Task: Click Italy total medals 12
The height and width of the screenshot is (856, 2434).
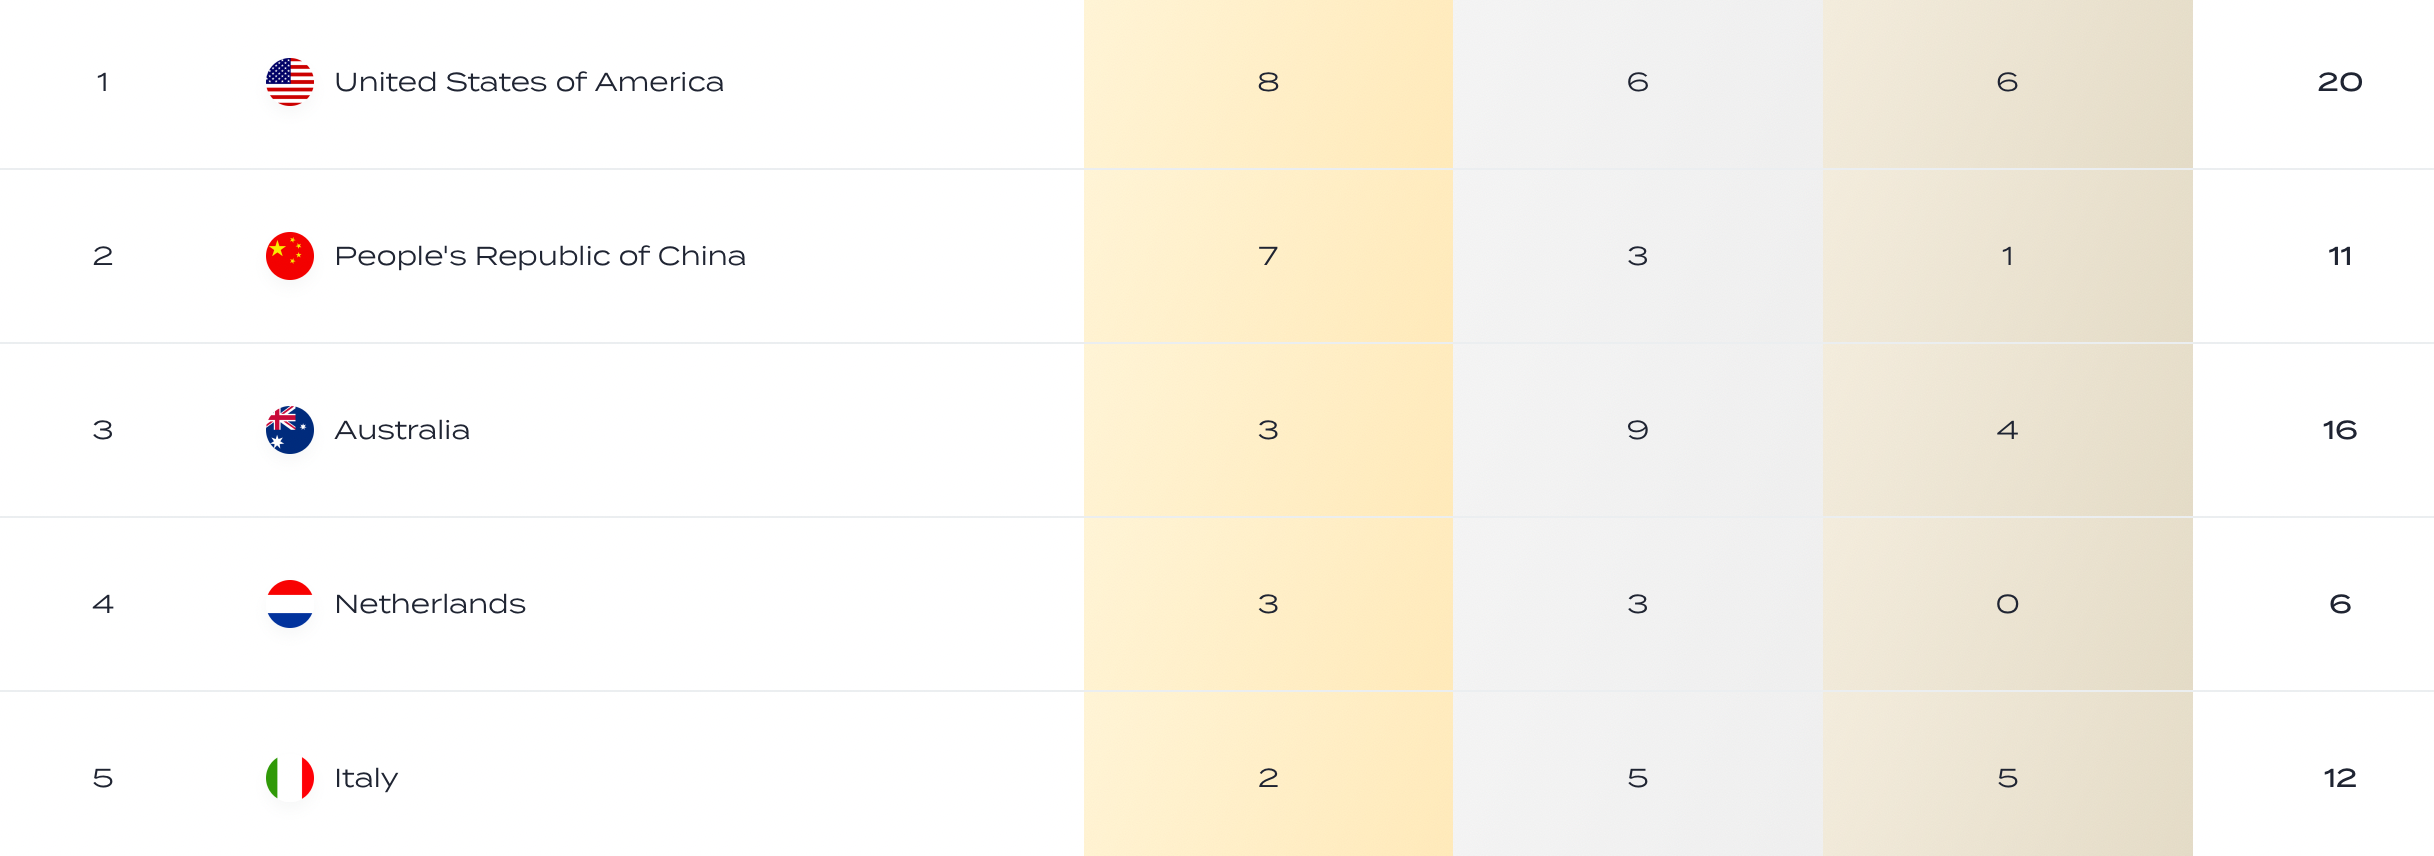Action: click(2340, 778)
